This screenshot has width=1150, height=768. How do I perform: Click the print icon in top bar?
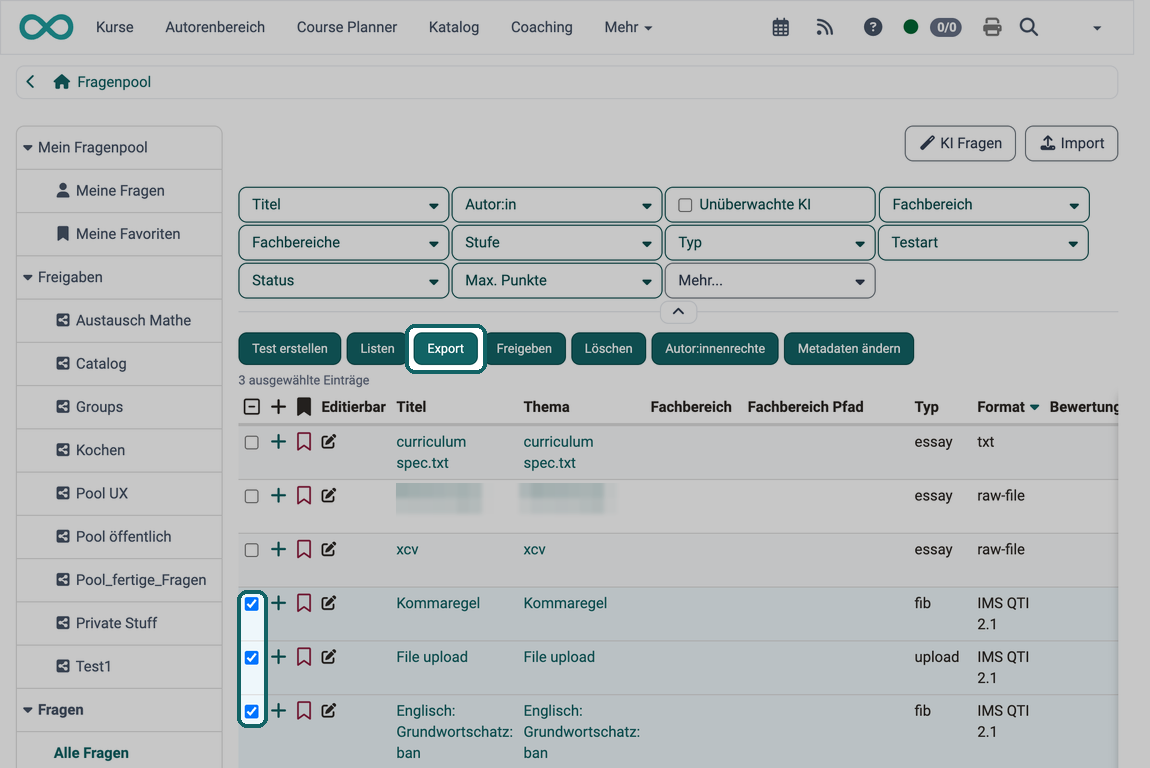(992, 27)
